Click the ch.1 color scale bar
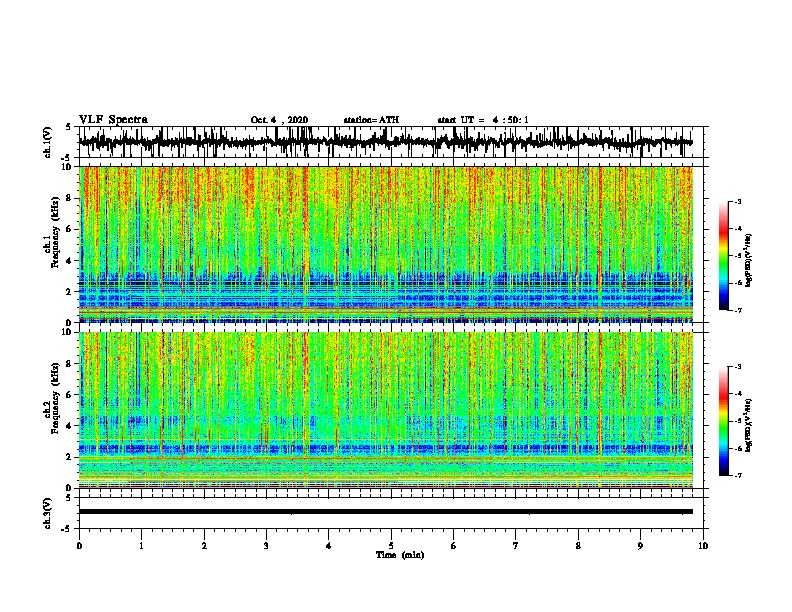Viewport: 792px width, 612px height. tap(723, 256)
